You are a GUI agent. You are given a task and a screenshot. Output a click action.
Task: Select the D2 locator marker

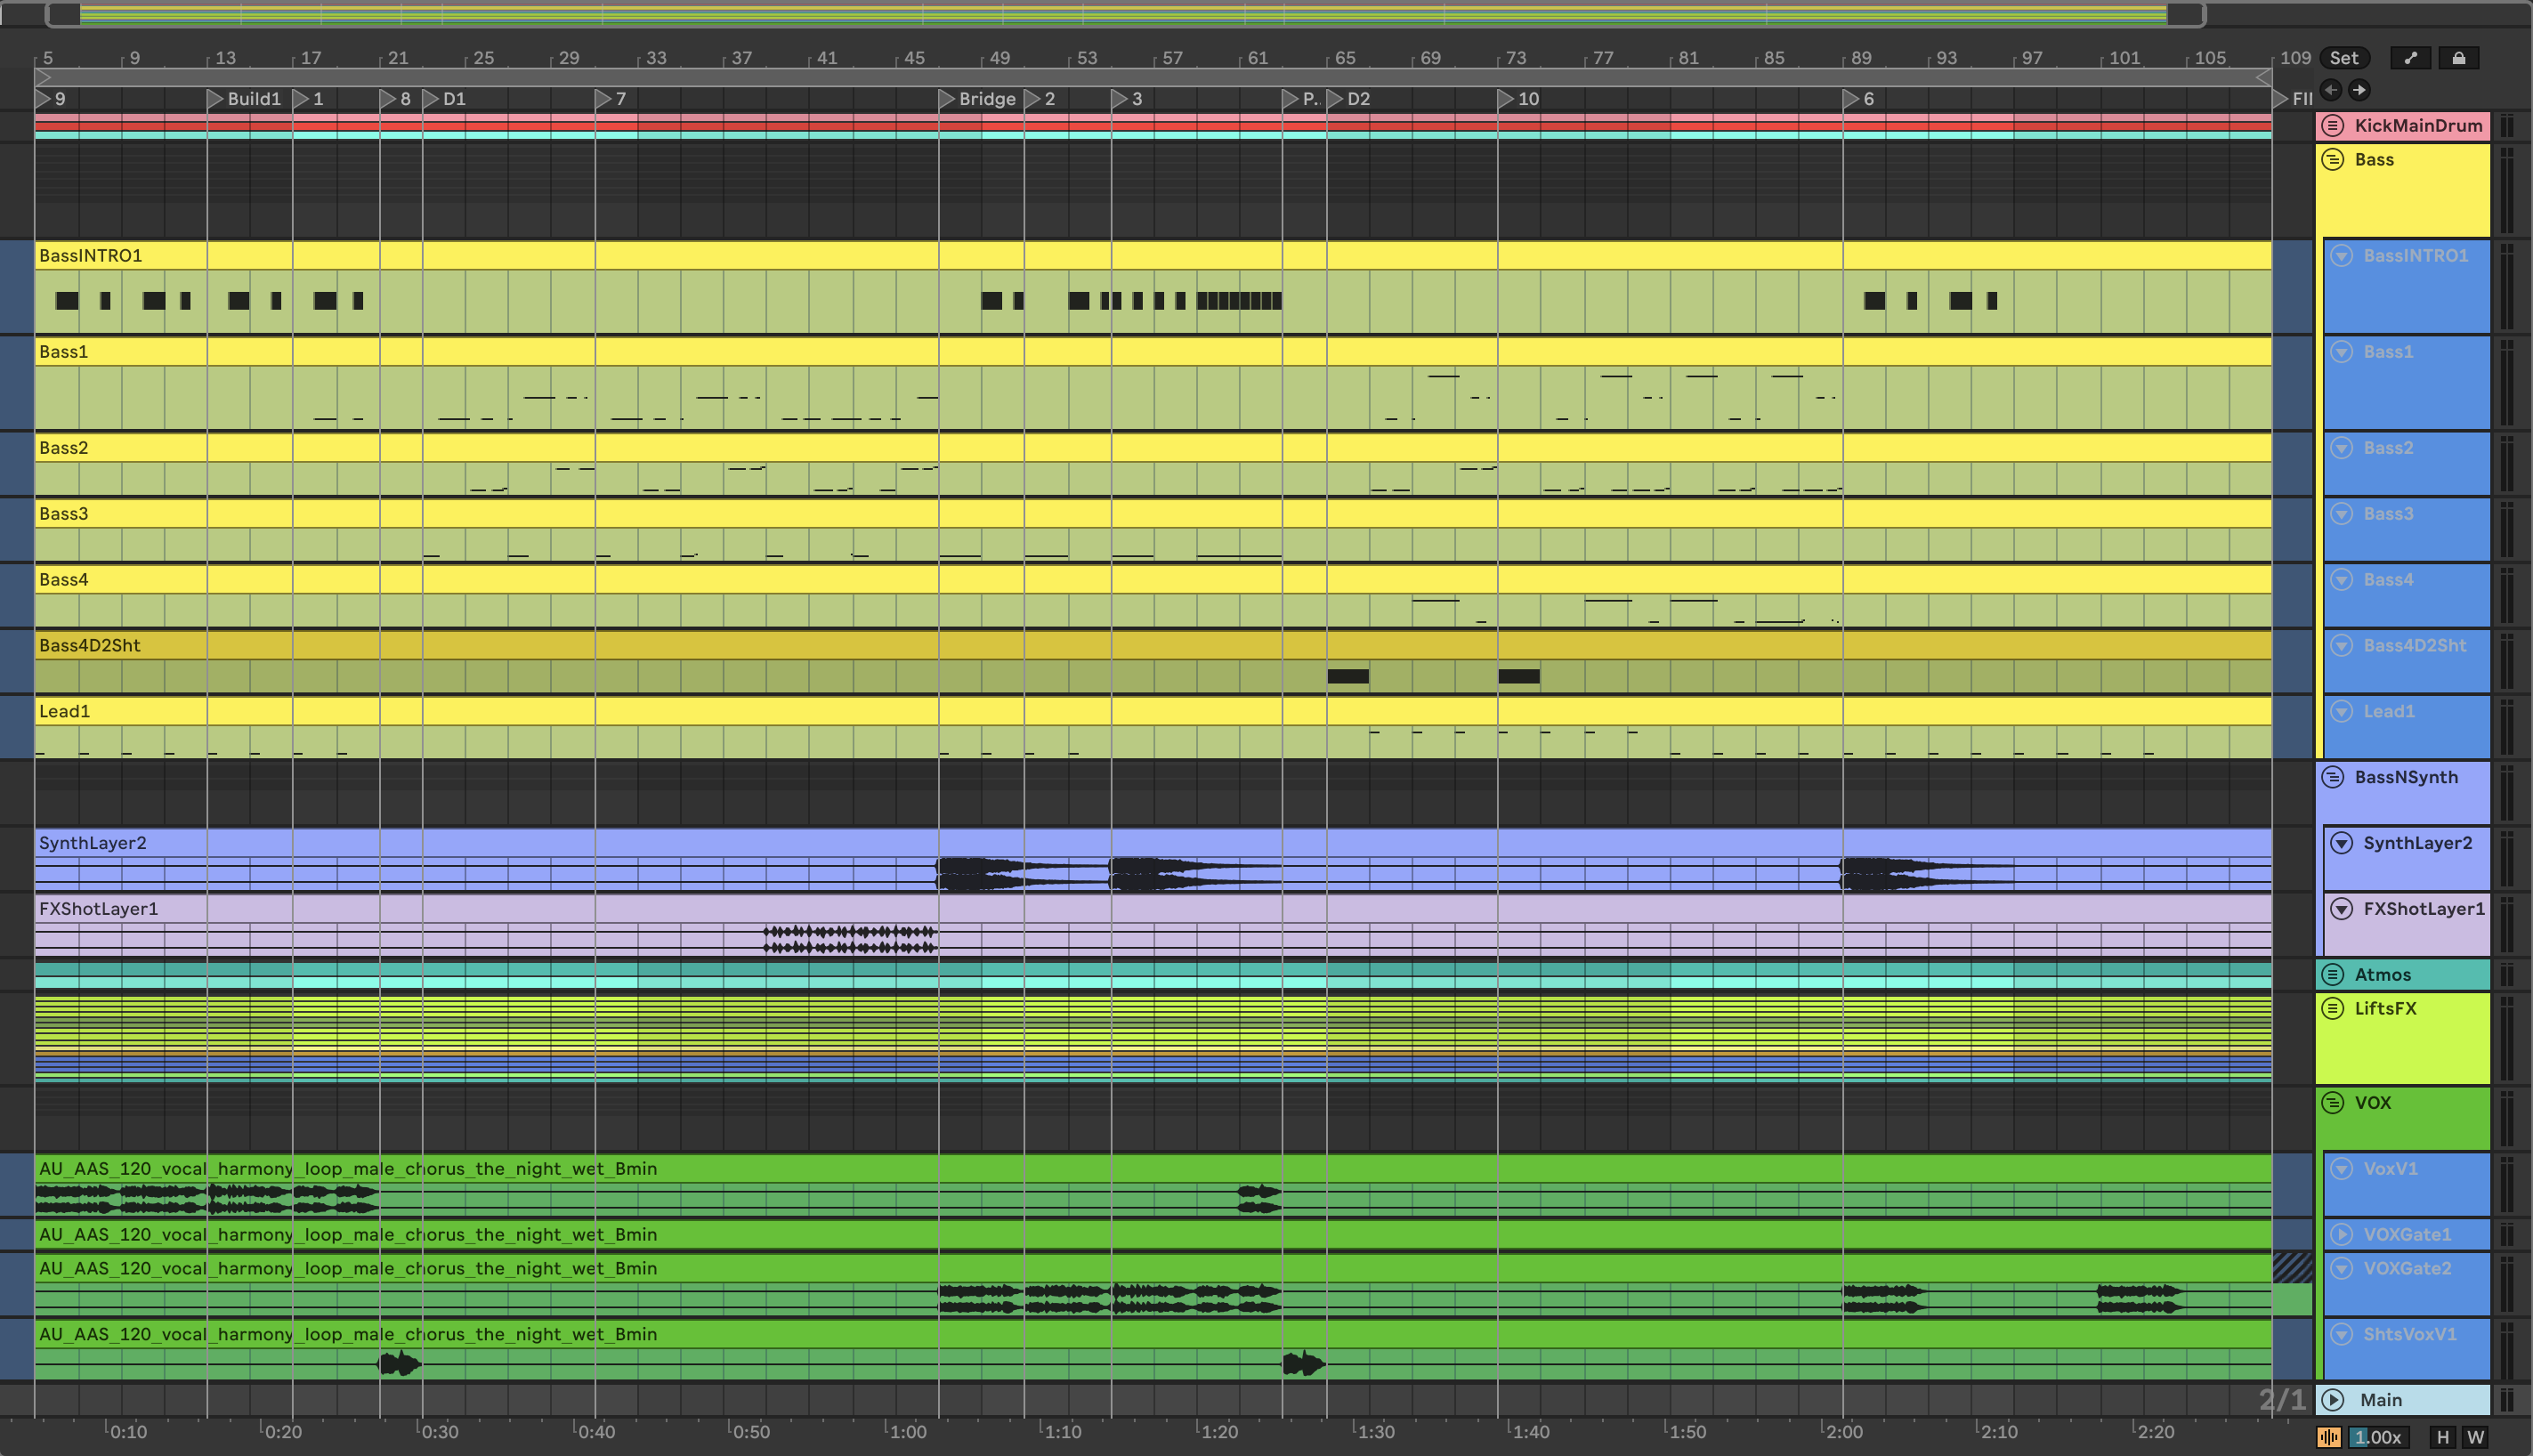click(1335, 99)
